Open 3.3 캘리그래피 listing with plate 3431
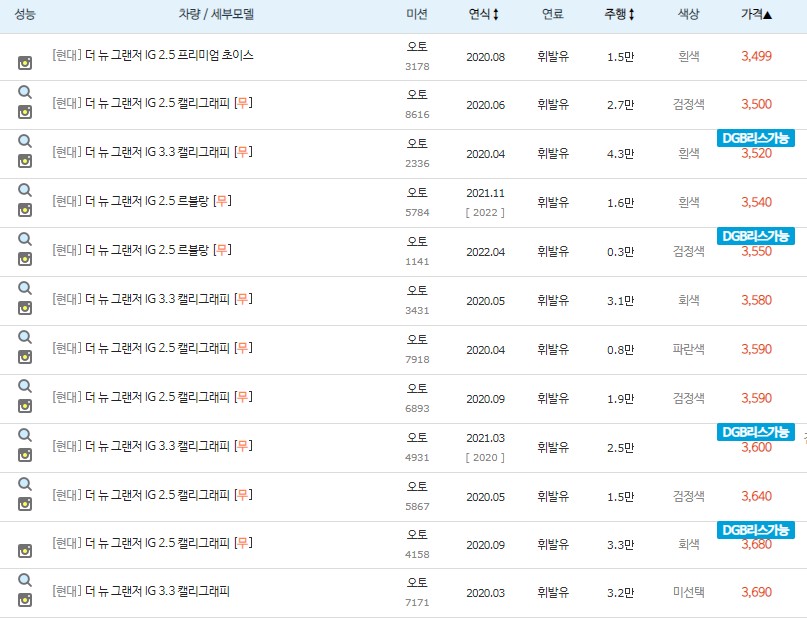This screenshot has height=619, width=807. 152,299
